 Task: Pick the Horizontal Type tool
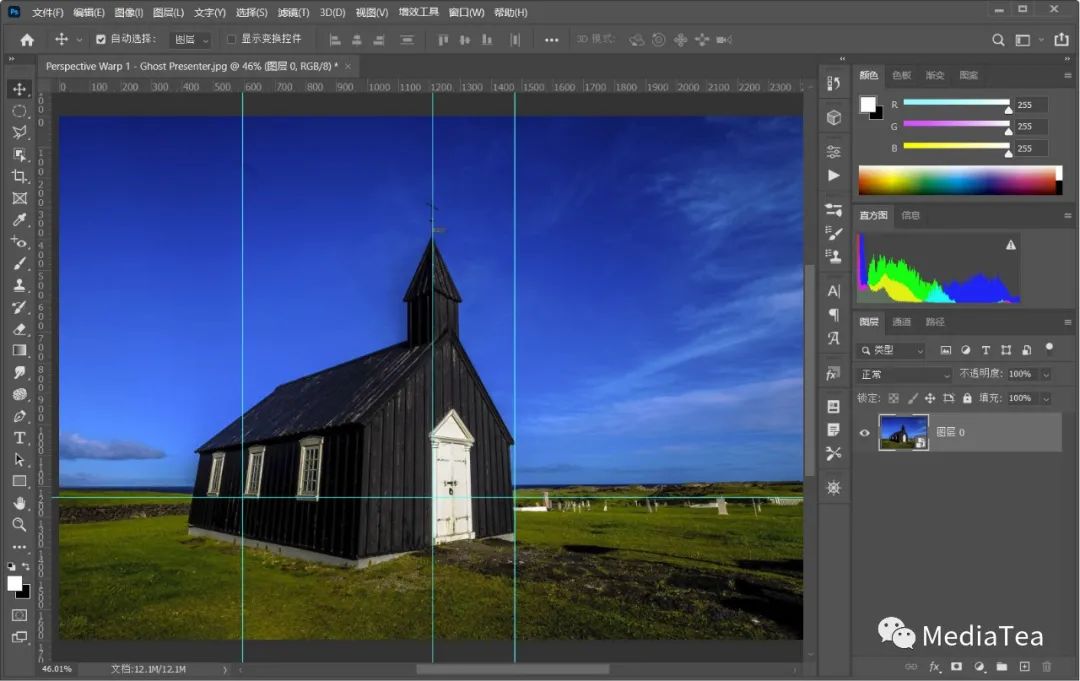[19, 438]
